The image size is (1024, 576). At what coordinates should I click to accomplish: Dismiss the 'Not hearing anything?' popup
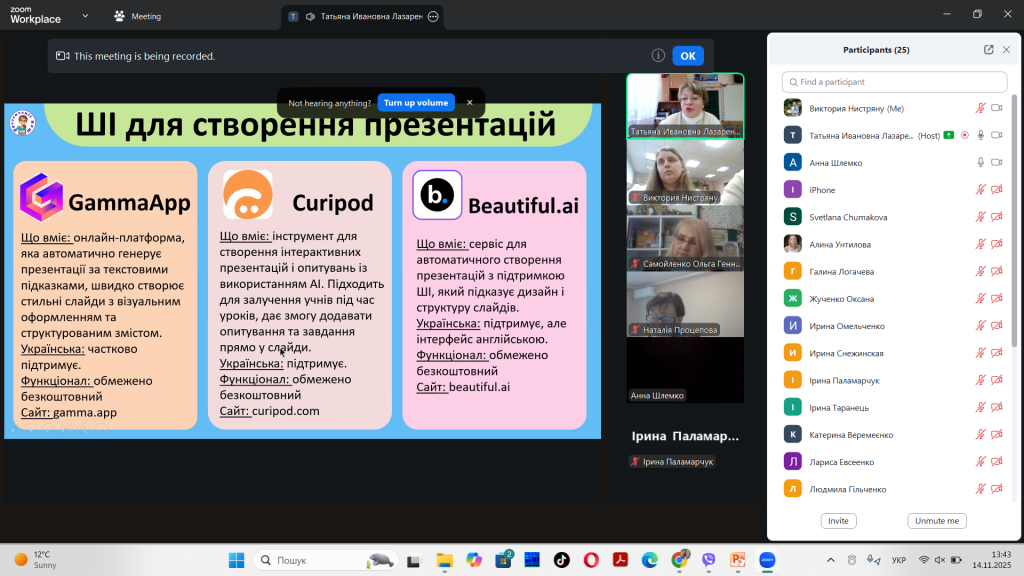tap(469, 103)
